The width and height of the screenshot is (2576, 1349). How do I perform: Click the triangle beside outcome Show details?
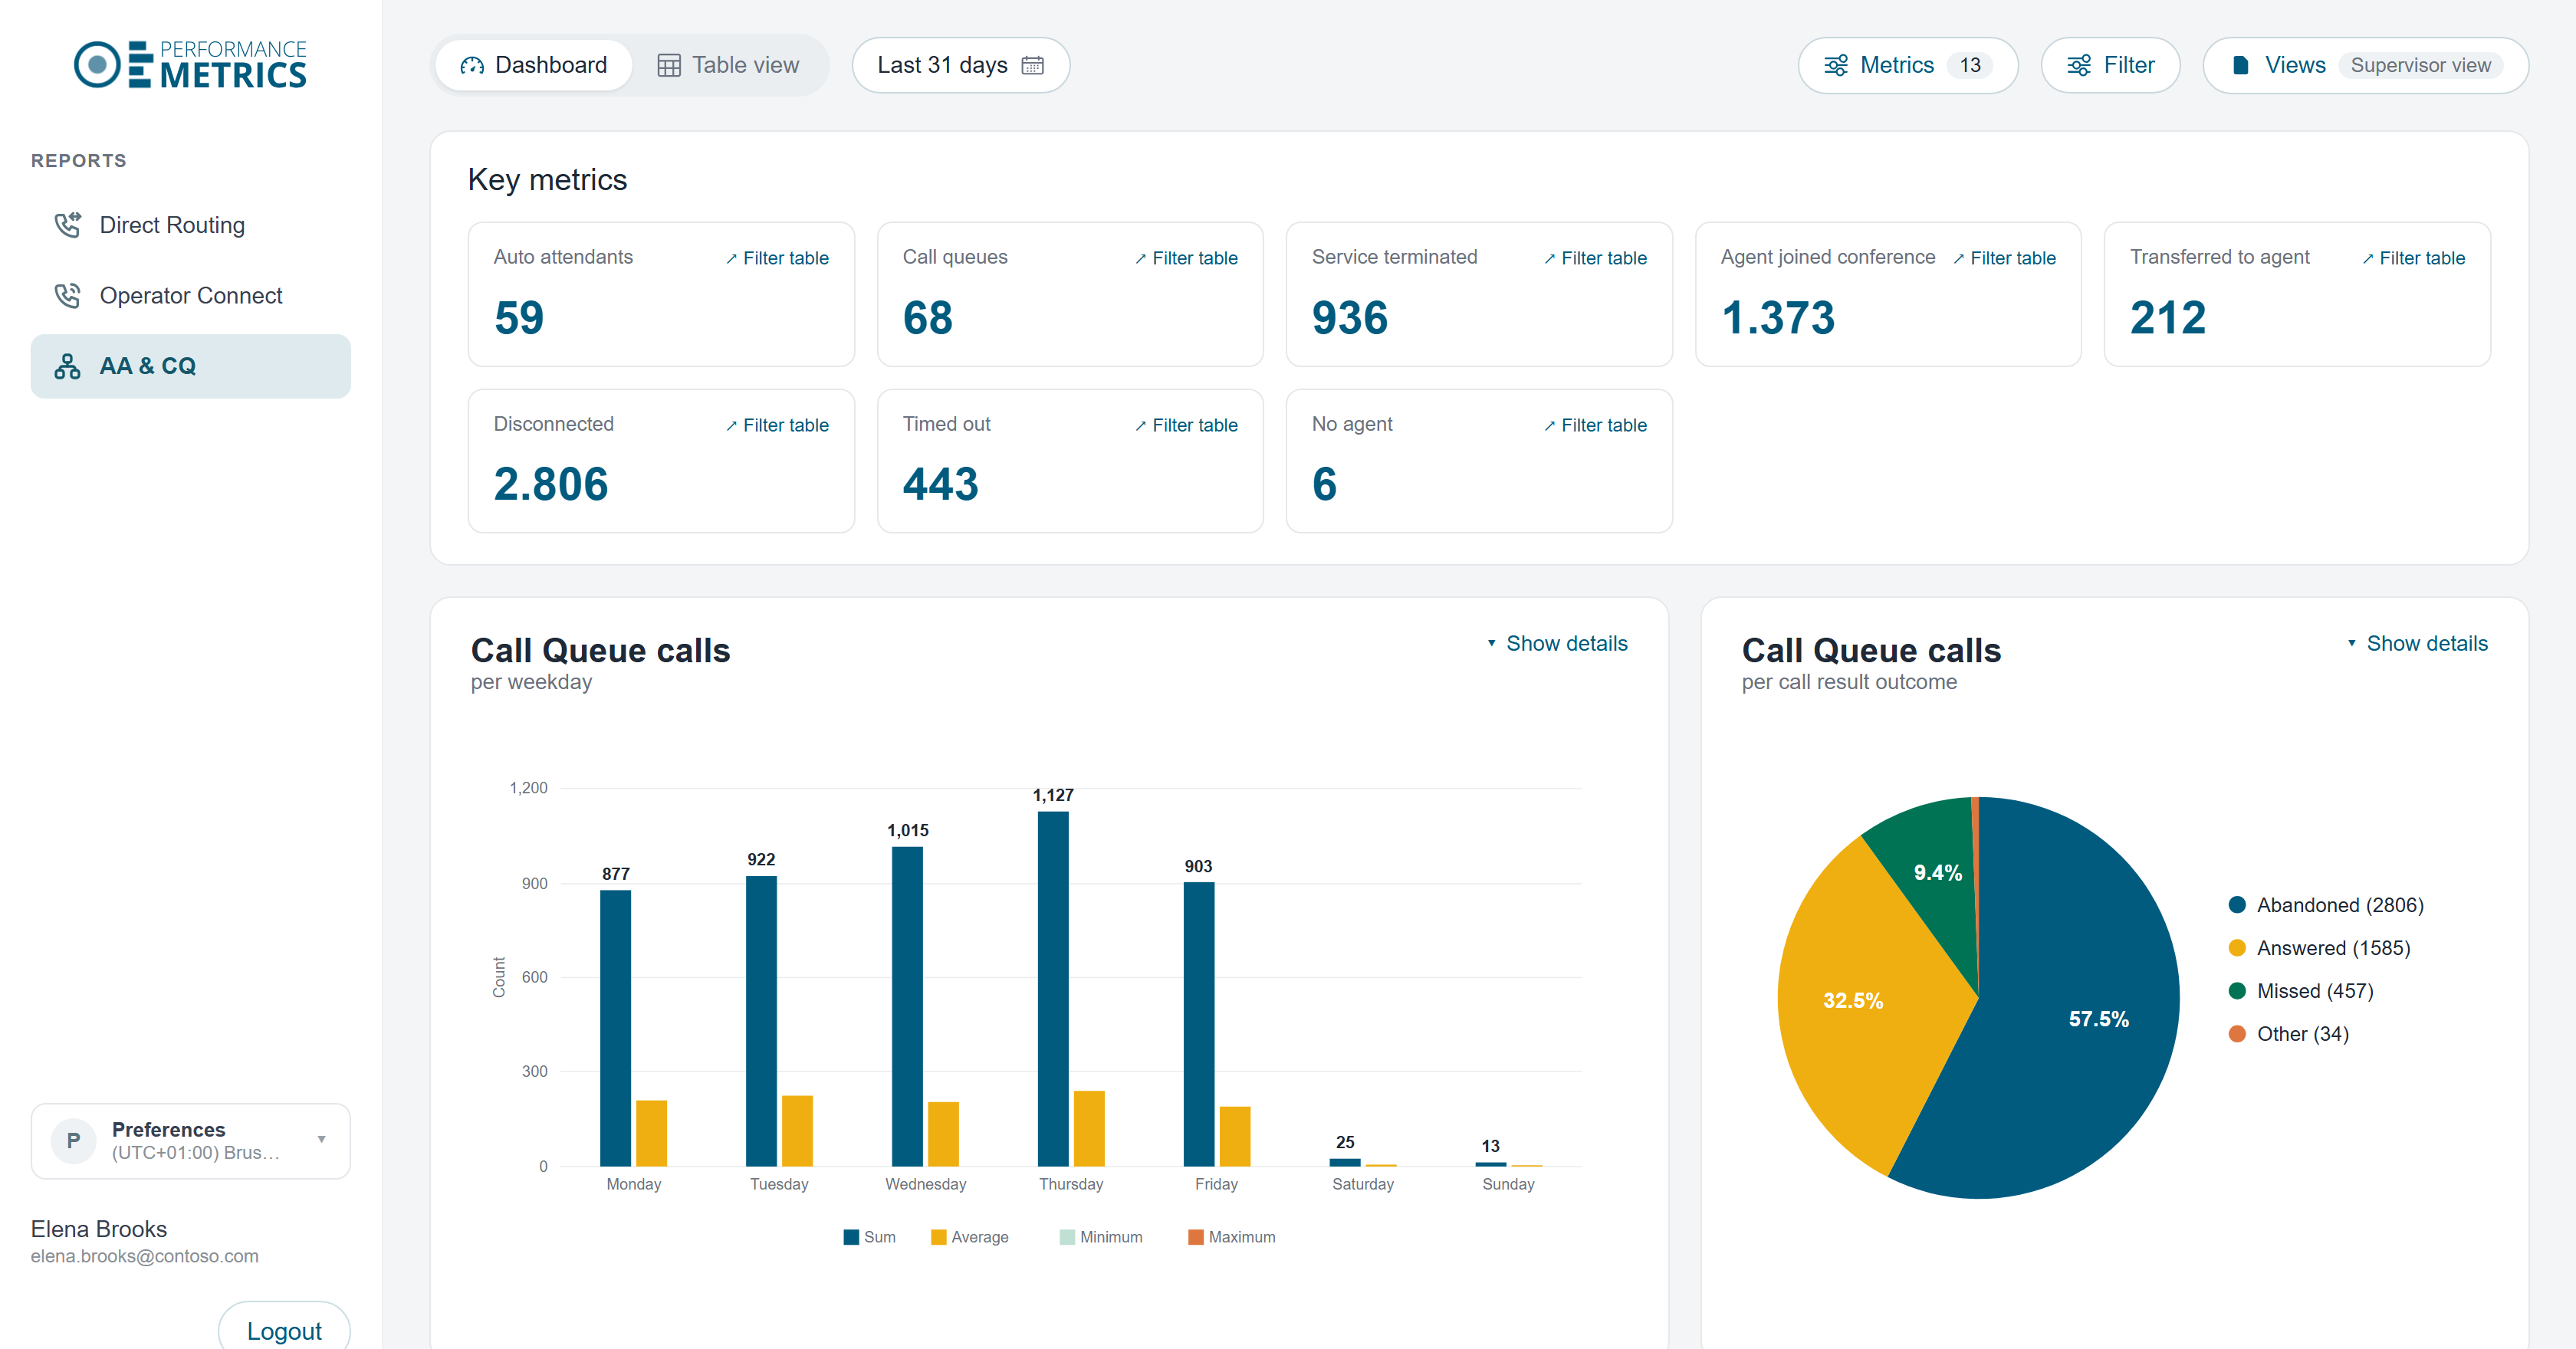[x=2351, y=644]
